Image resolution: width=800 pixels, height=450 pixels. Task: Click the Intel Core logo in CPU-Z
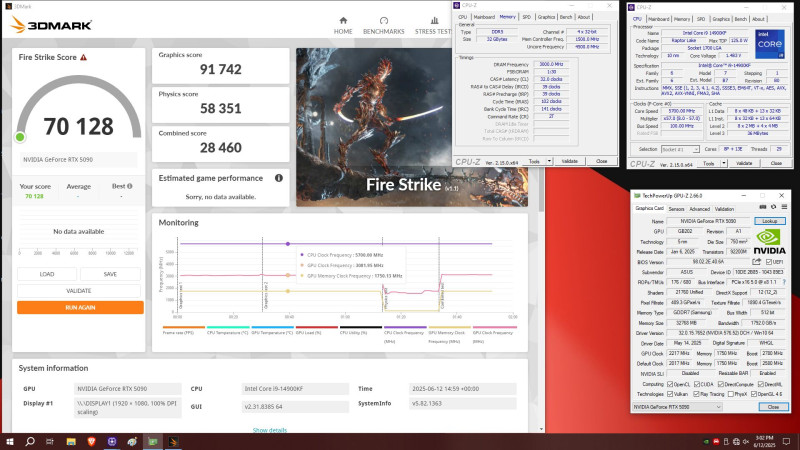click(769, 44)
